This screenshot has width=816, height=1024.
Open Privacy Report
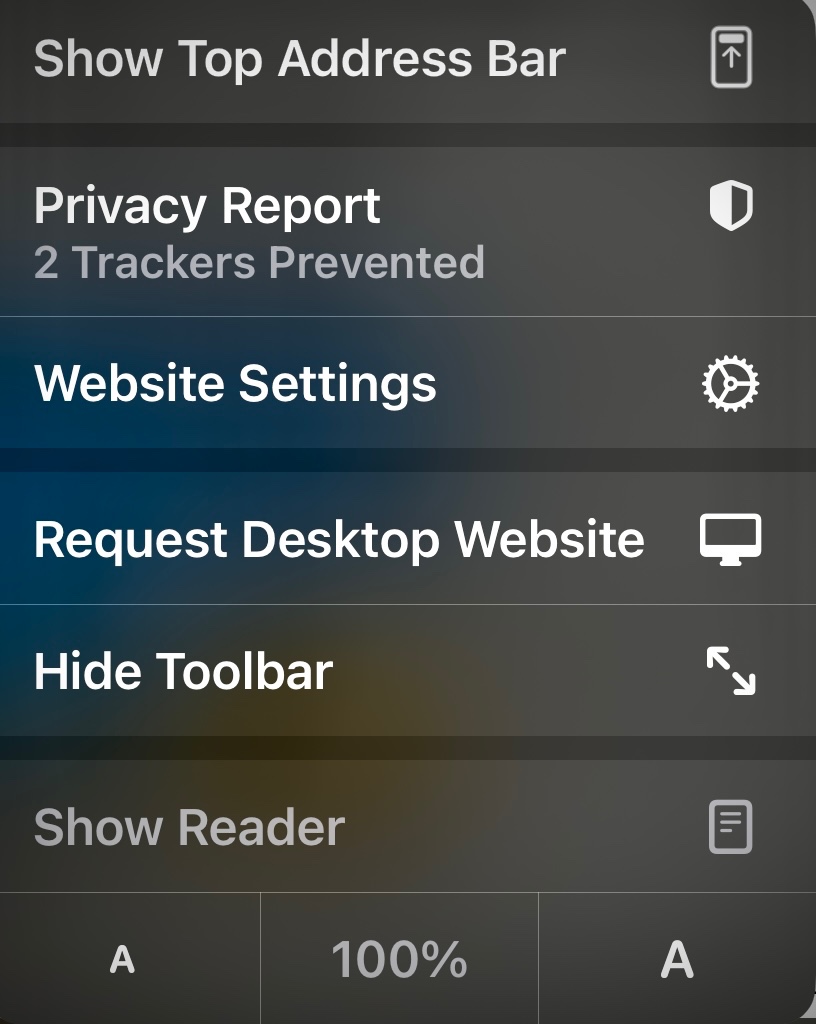click(408, 232)
